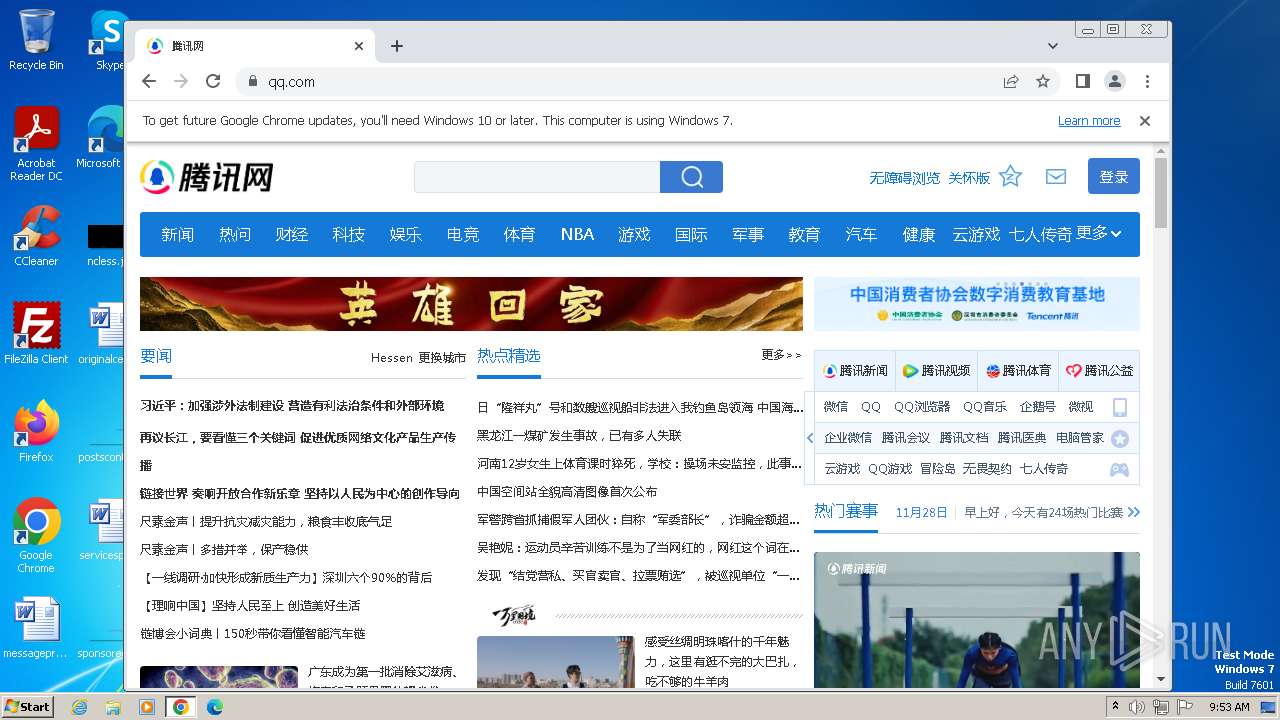Open 腾讯视频 product tab

coord(936,371)
